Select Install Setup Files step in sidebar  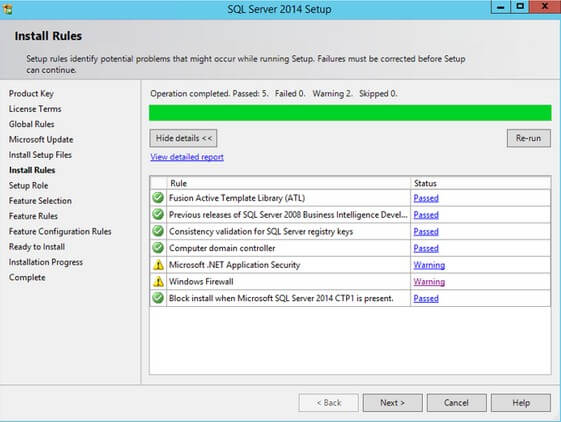coord(40,155)
